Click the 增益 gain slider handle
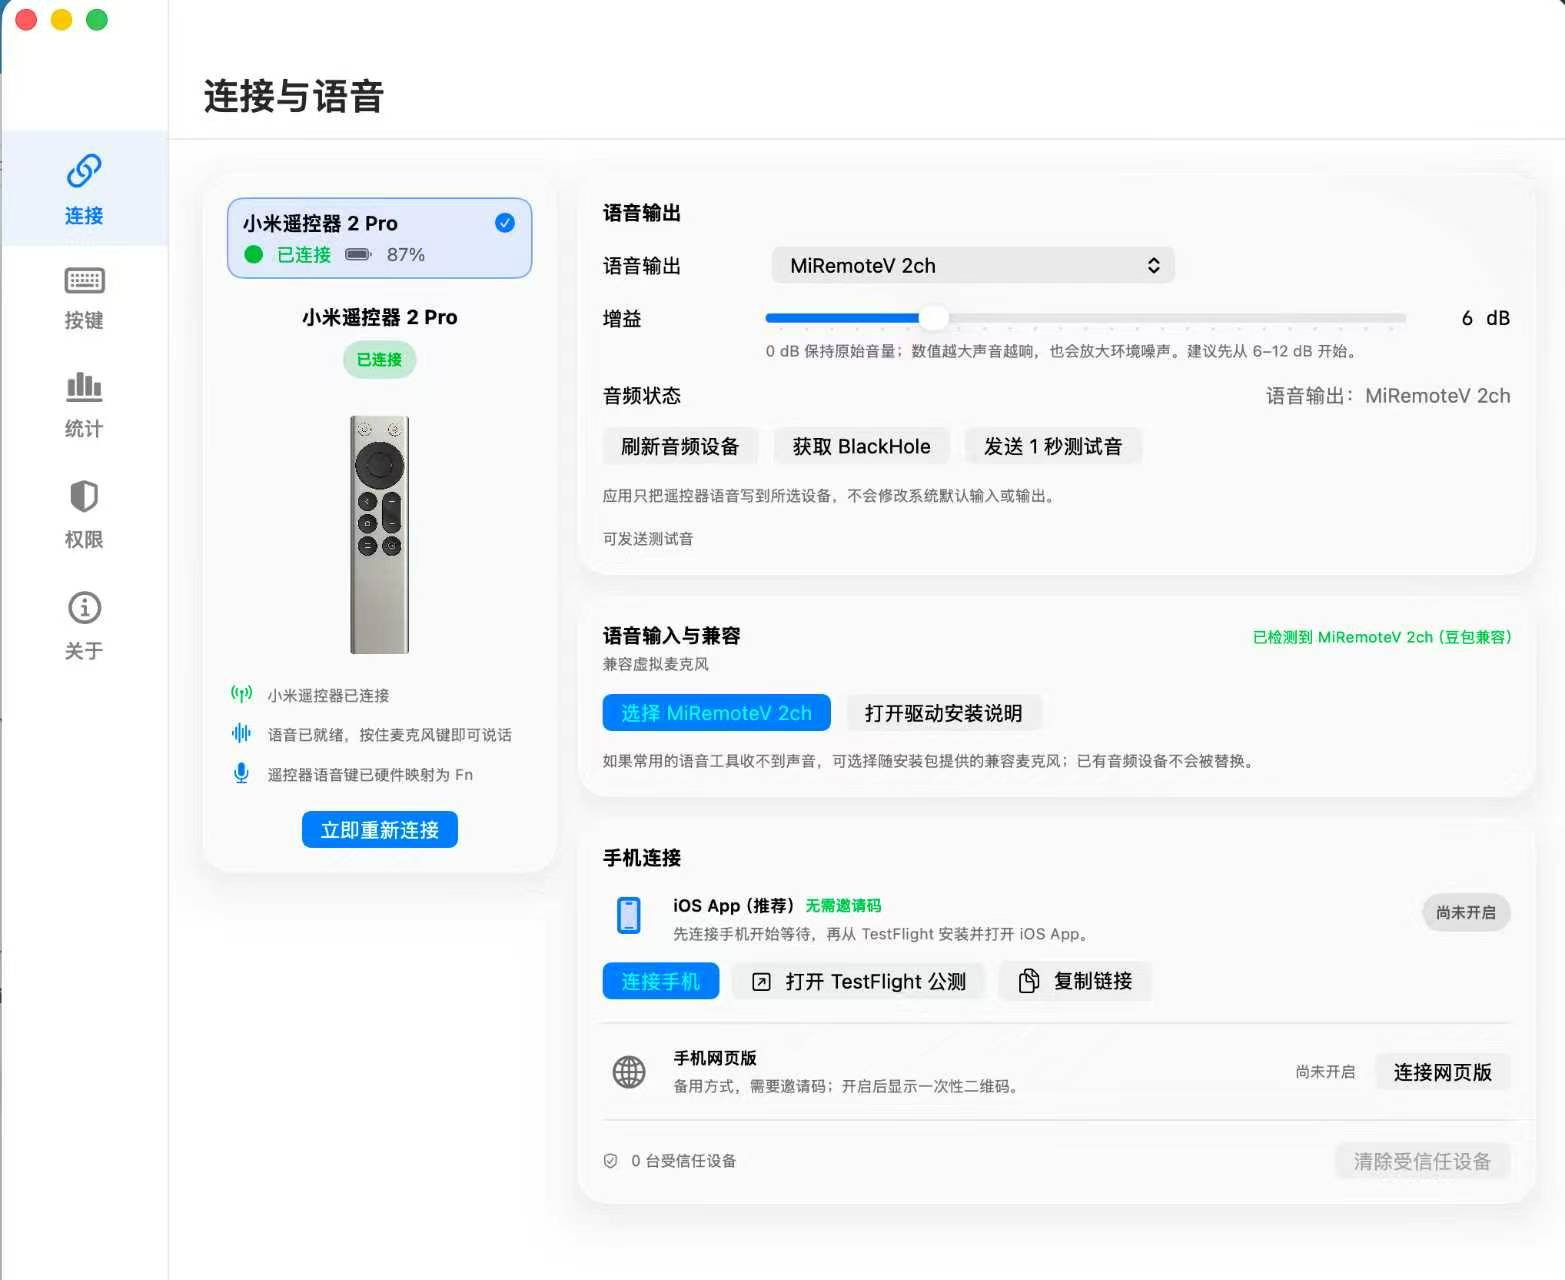 (933, 318)
